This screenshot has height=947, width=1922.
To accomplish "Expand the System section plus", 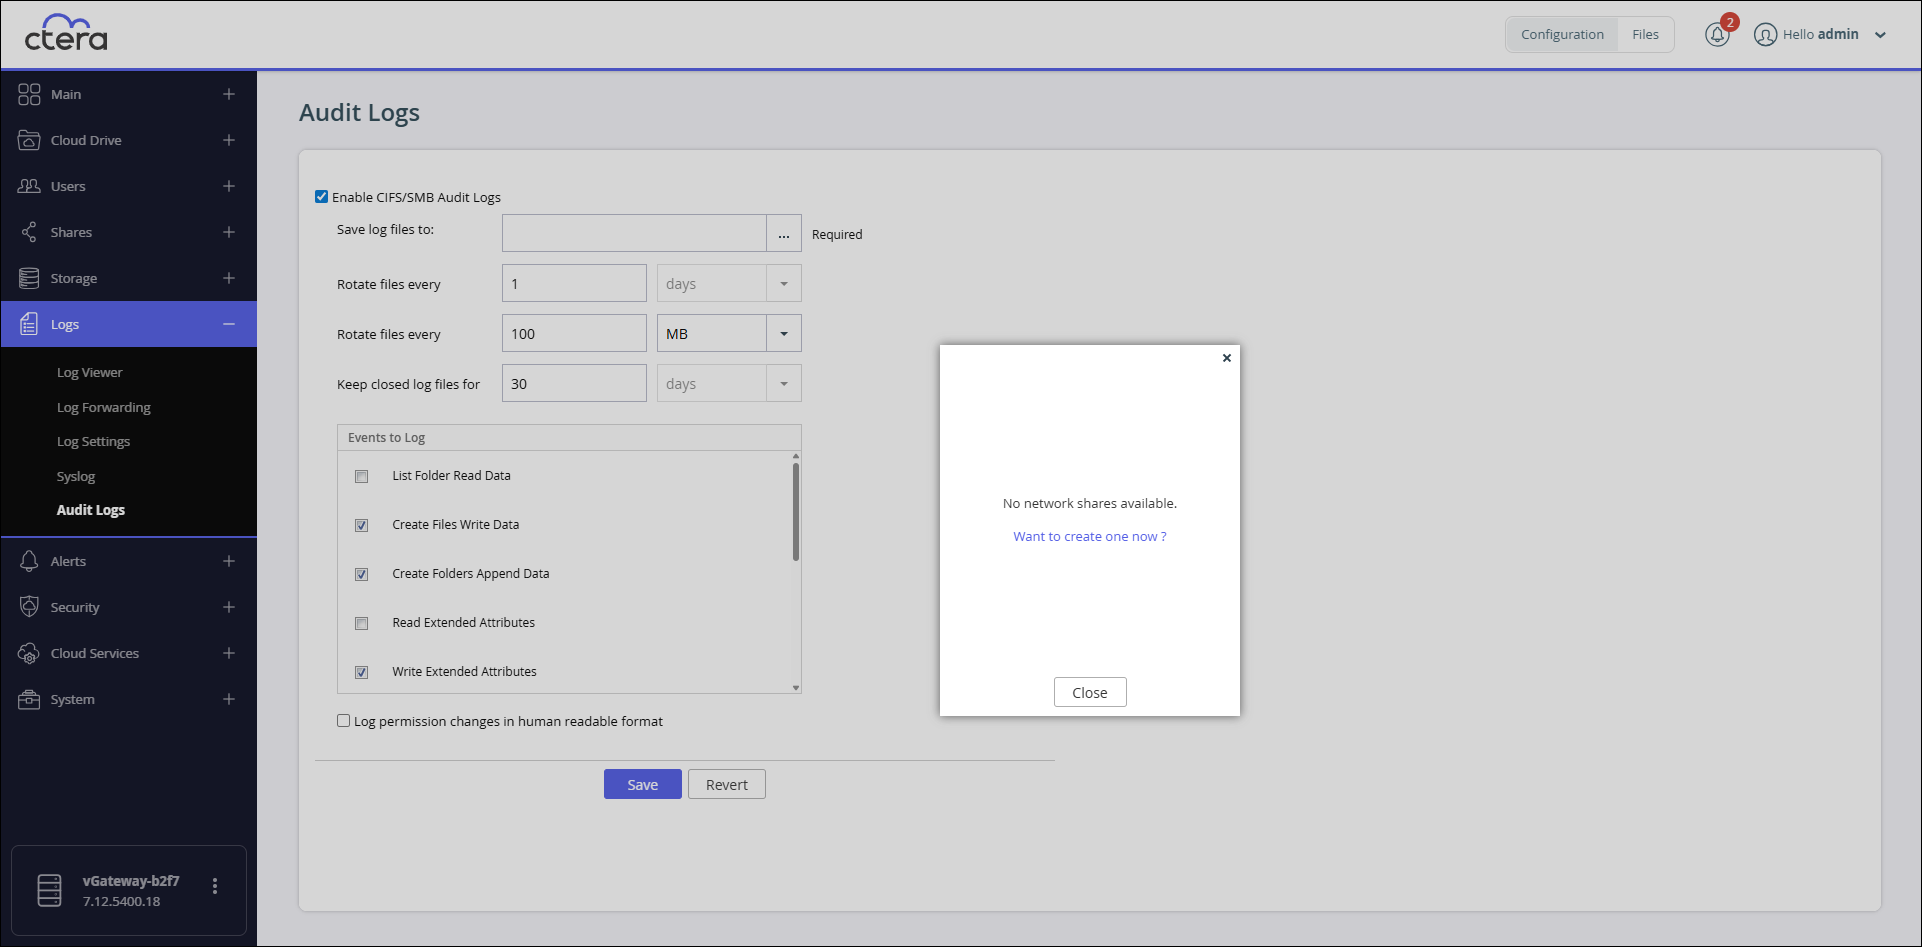I will pos(229,699).
